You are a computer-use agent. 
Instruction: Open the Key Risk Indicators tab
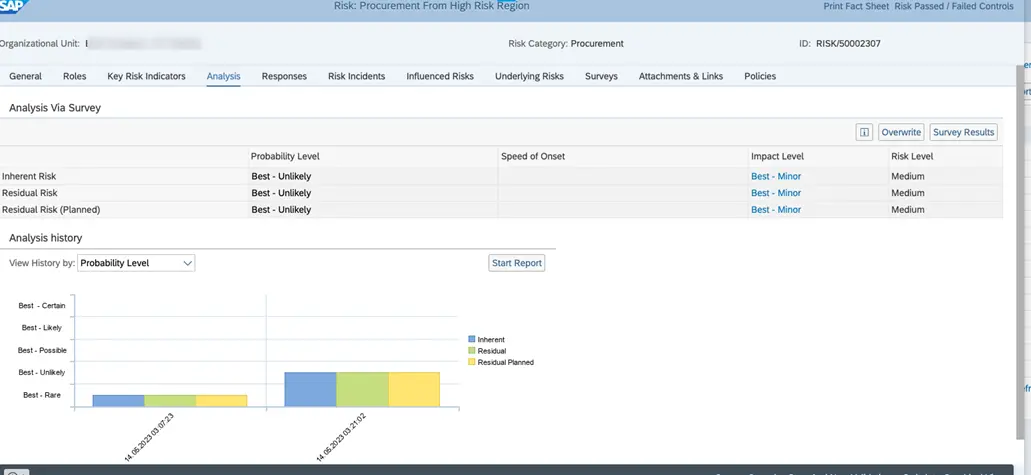146,76
